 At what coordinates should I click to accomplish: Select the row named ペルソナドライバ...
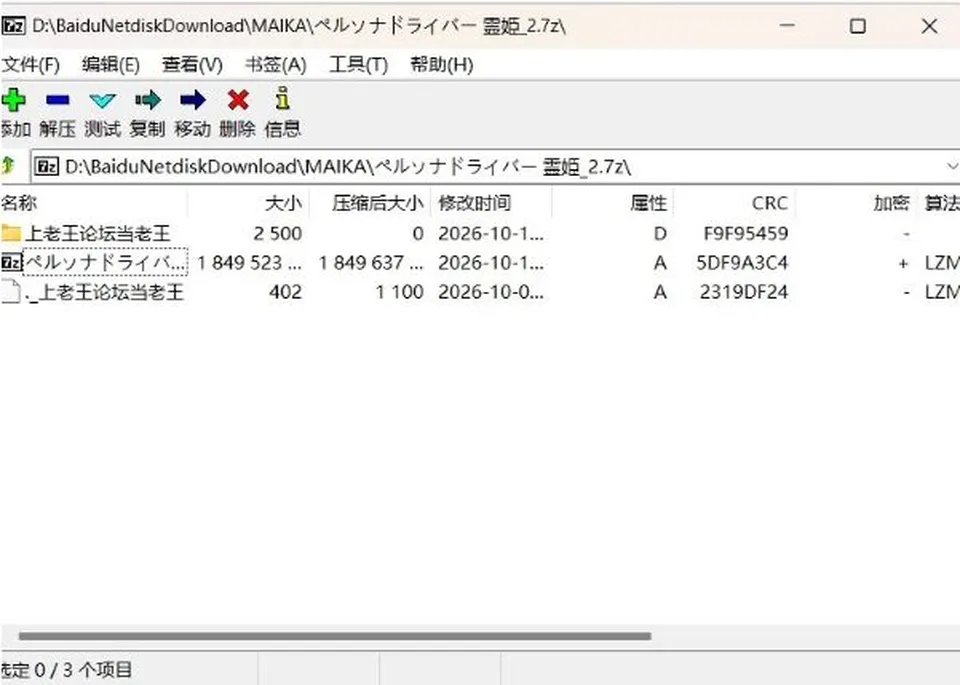(480, 263)
